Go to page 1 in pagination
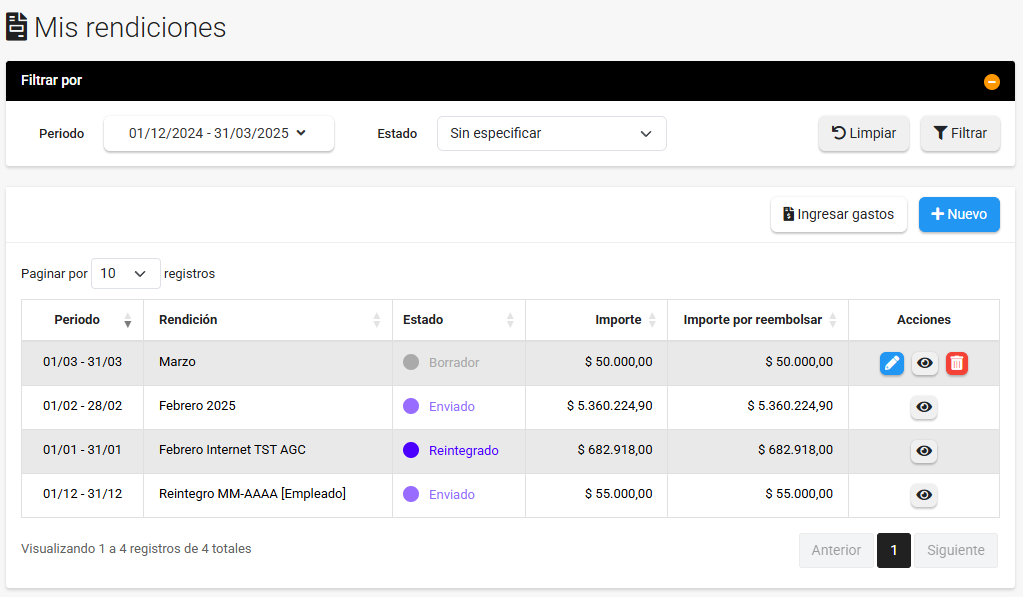The width and height of the screenshot is (1023, 597). pos(893,550)
